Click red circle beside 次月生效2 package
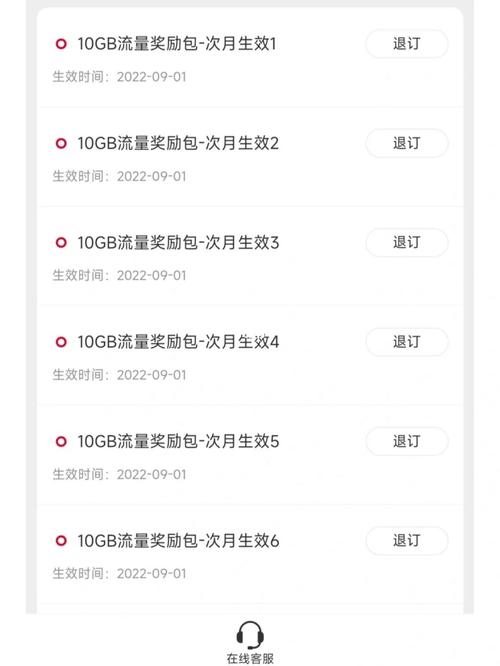The image size is (500, 666). (x=61, y=143)
